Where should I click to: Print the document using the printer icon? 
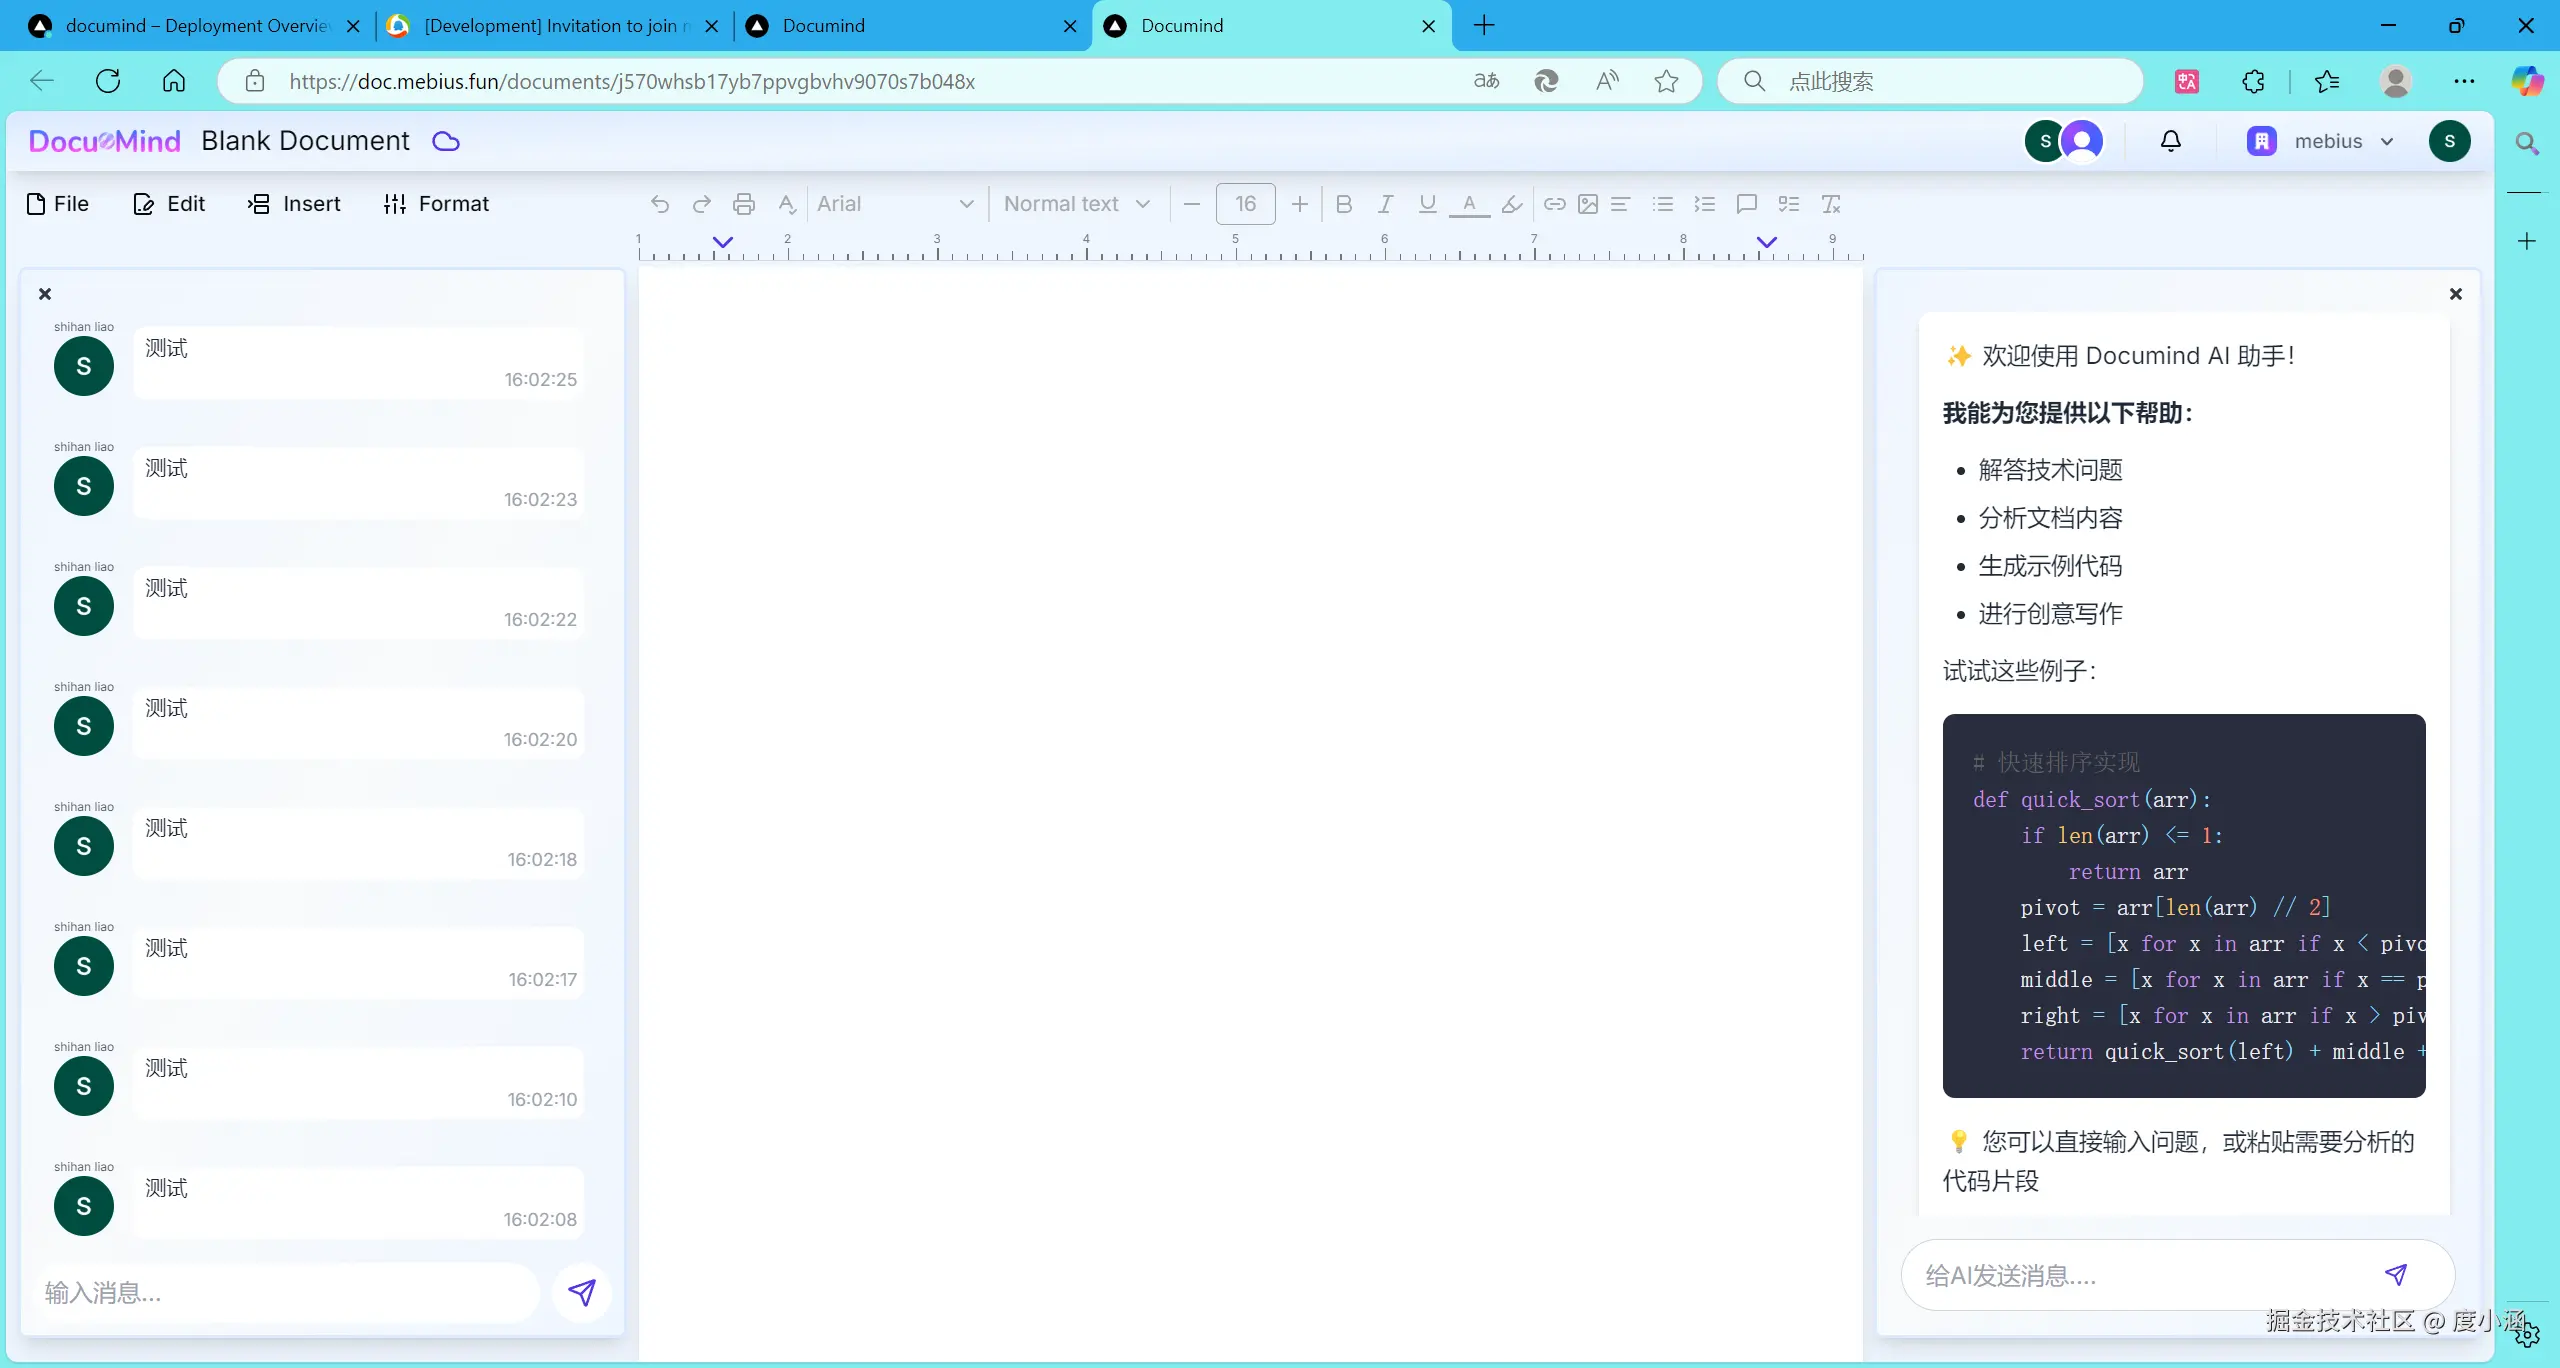pos(744,204)
